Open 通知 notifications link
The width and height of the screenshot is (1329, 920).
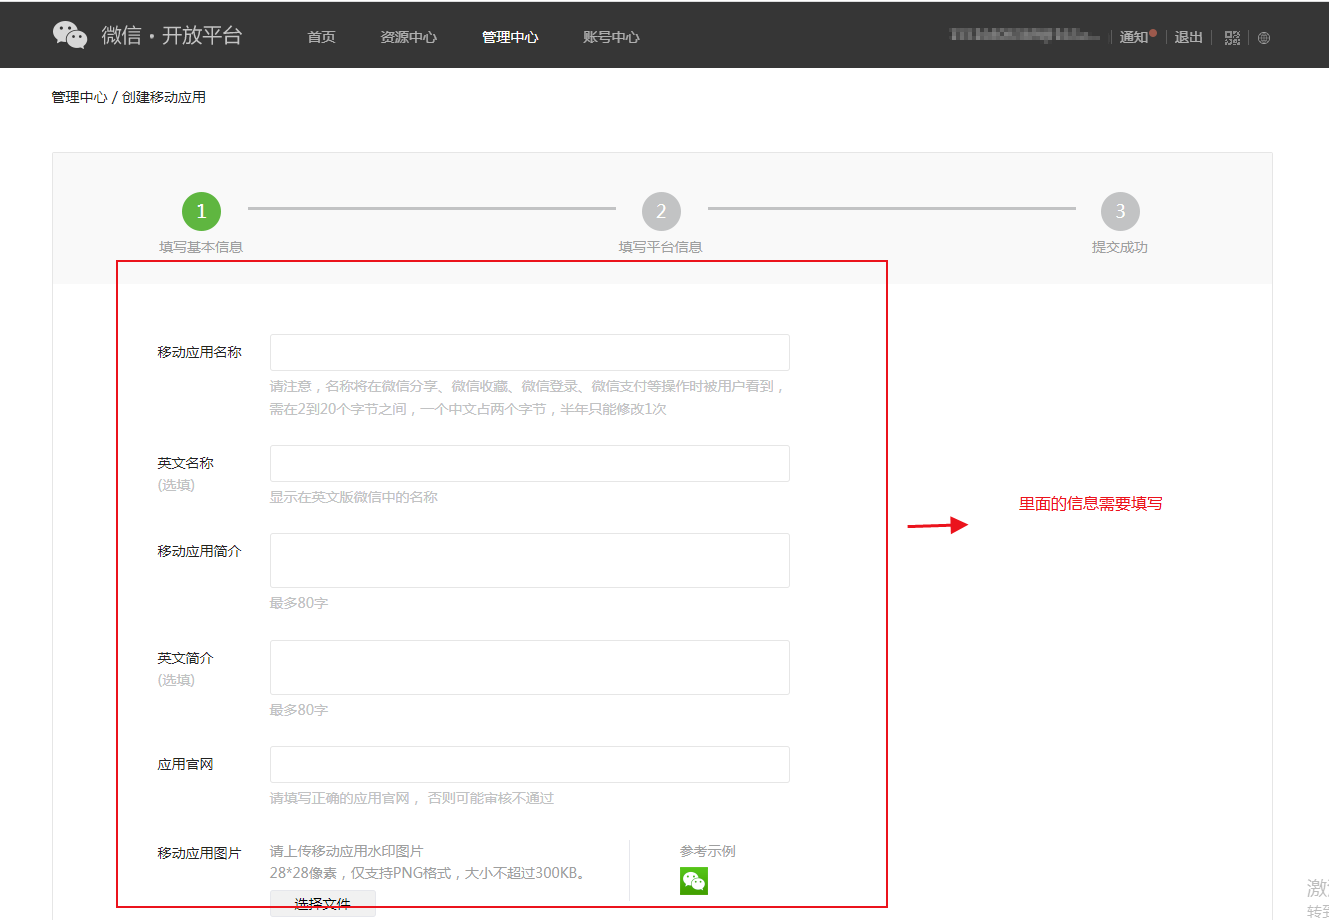click(1133, 37)
